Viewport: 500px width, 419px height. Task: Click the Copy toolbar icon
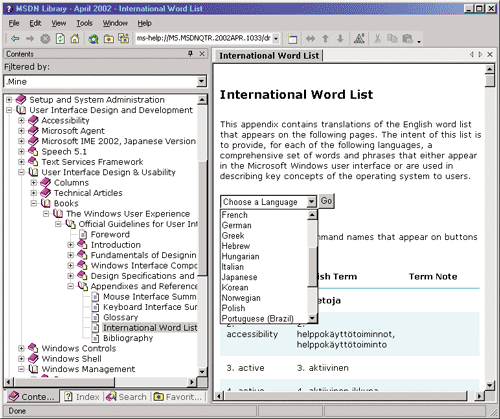[392, 39]
